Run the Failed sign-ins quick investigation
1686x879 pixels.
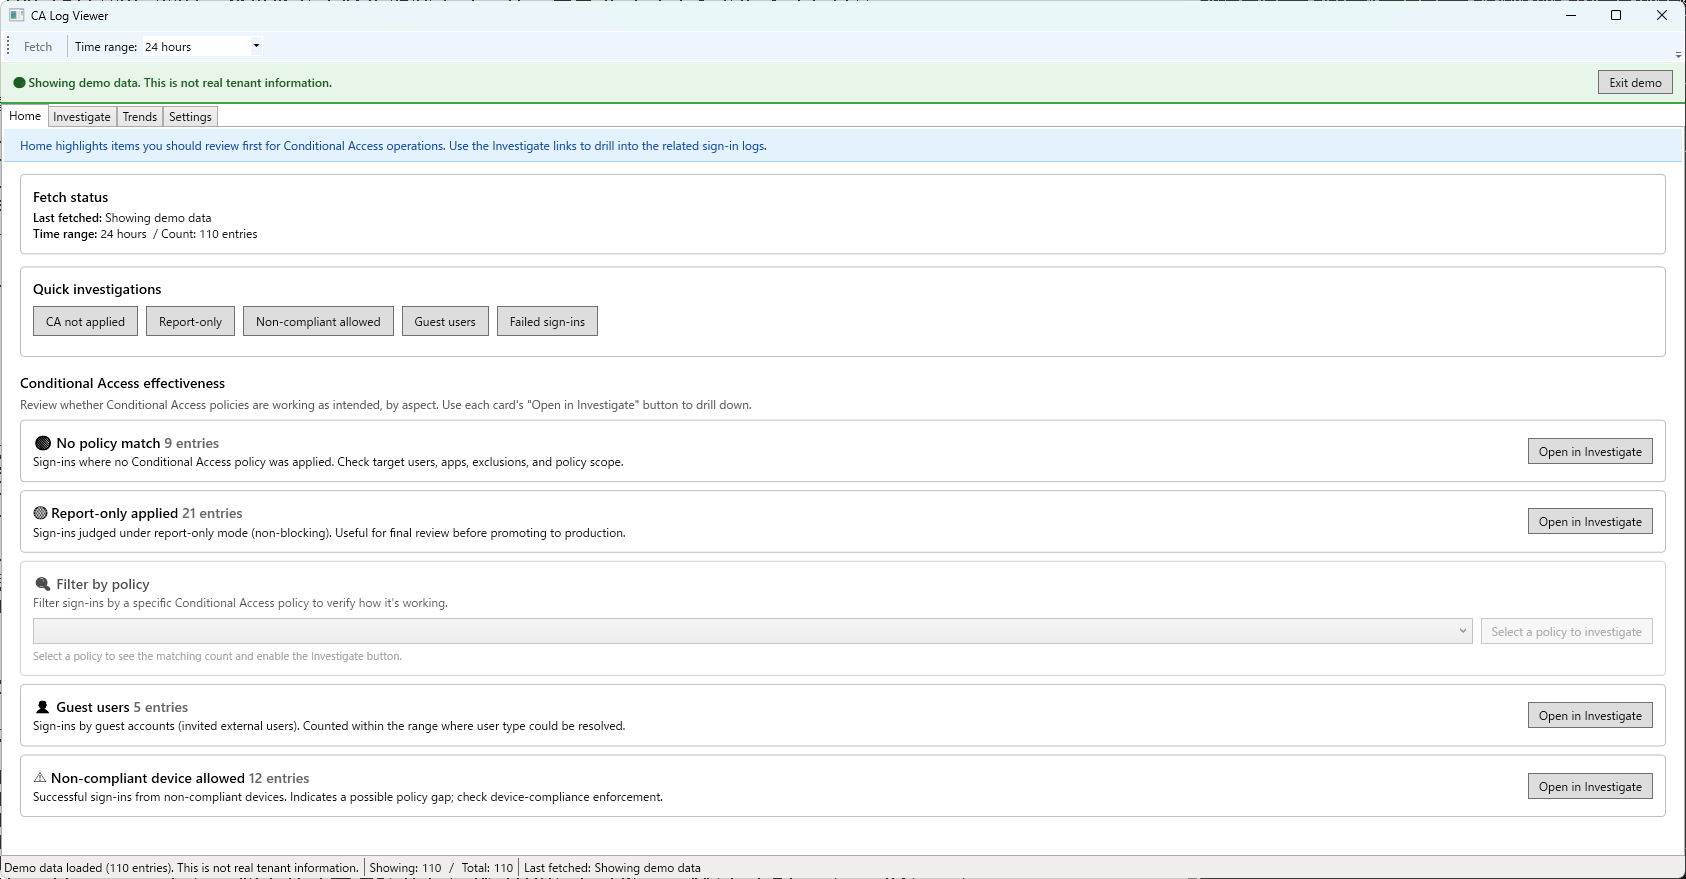click(547, 322)
